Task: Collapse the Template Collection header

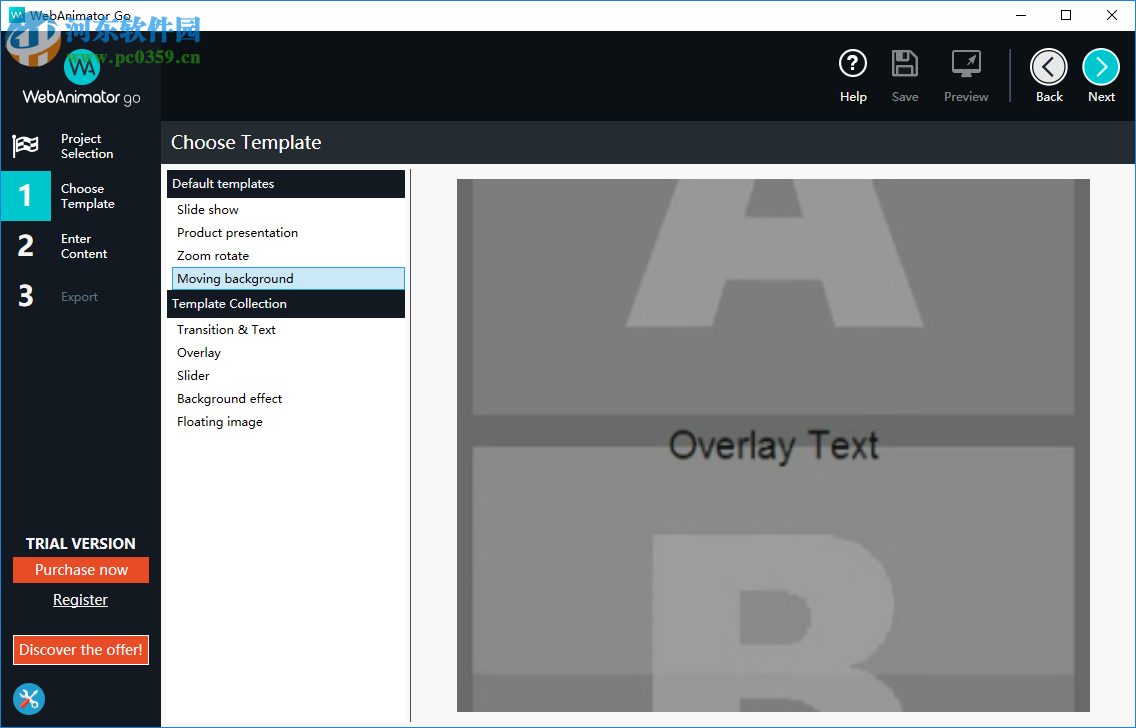Action: coord(285,304)
